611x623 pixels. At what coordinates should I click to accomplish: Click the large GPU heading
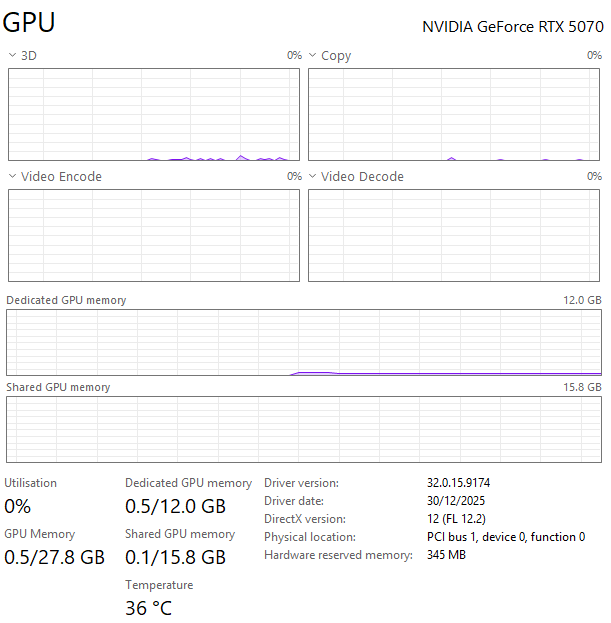30,23
